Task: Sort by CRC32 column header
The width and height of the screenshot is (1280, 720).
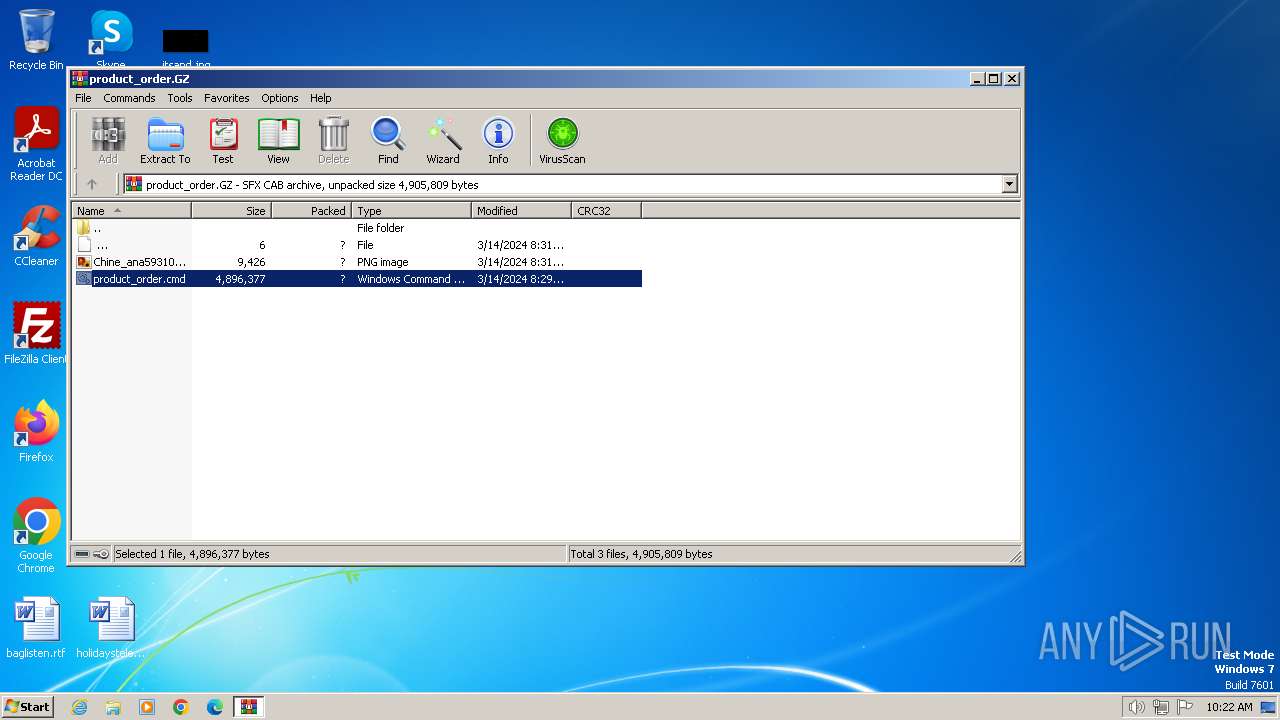Action: tap(607, 211)
